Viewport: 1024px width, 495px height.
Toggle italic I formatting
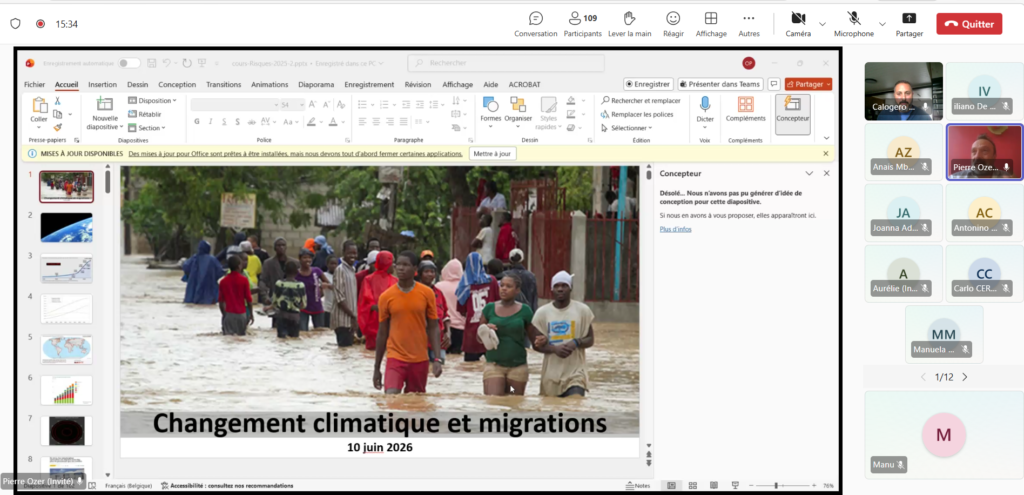[x=210, y=121]
